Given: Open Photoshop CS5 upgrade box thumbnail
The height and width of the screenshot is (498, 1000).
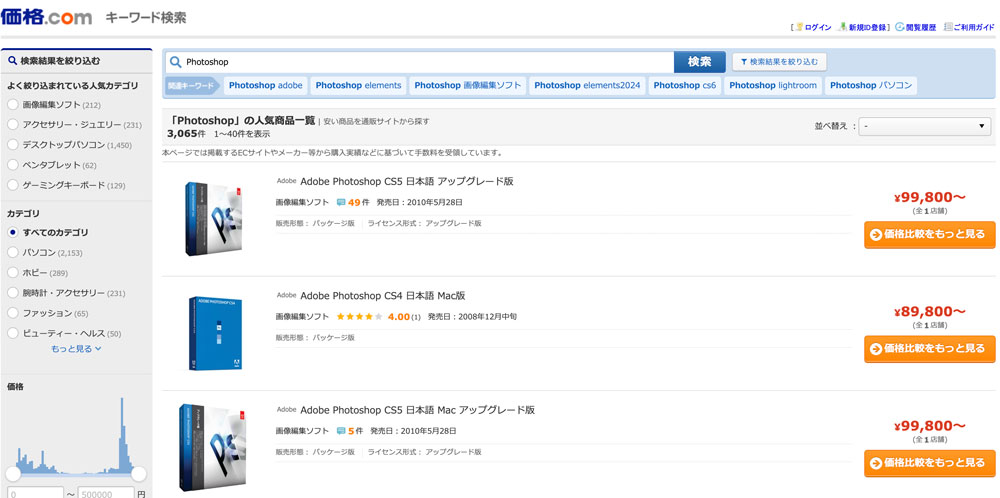Looking at the screenshot, I should [x=214, y=219].
